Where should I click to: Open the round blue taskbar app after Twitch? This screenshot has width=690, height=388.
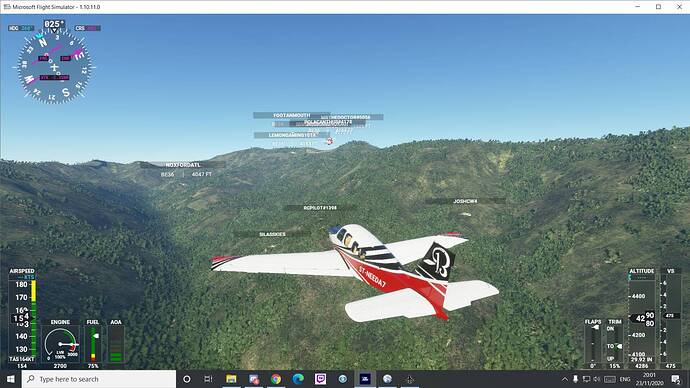[x=342, y=379]
